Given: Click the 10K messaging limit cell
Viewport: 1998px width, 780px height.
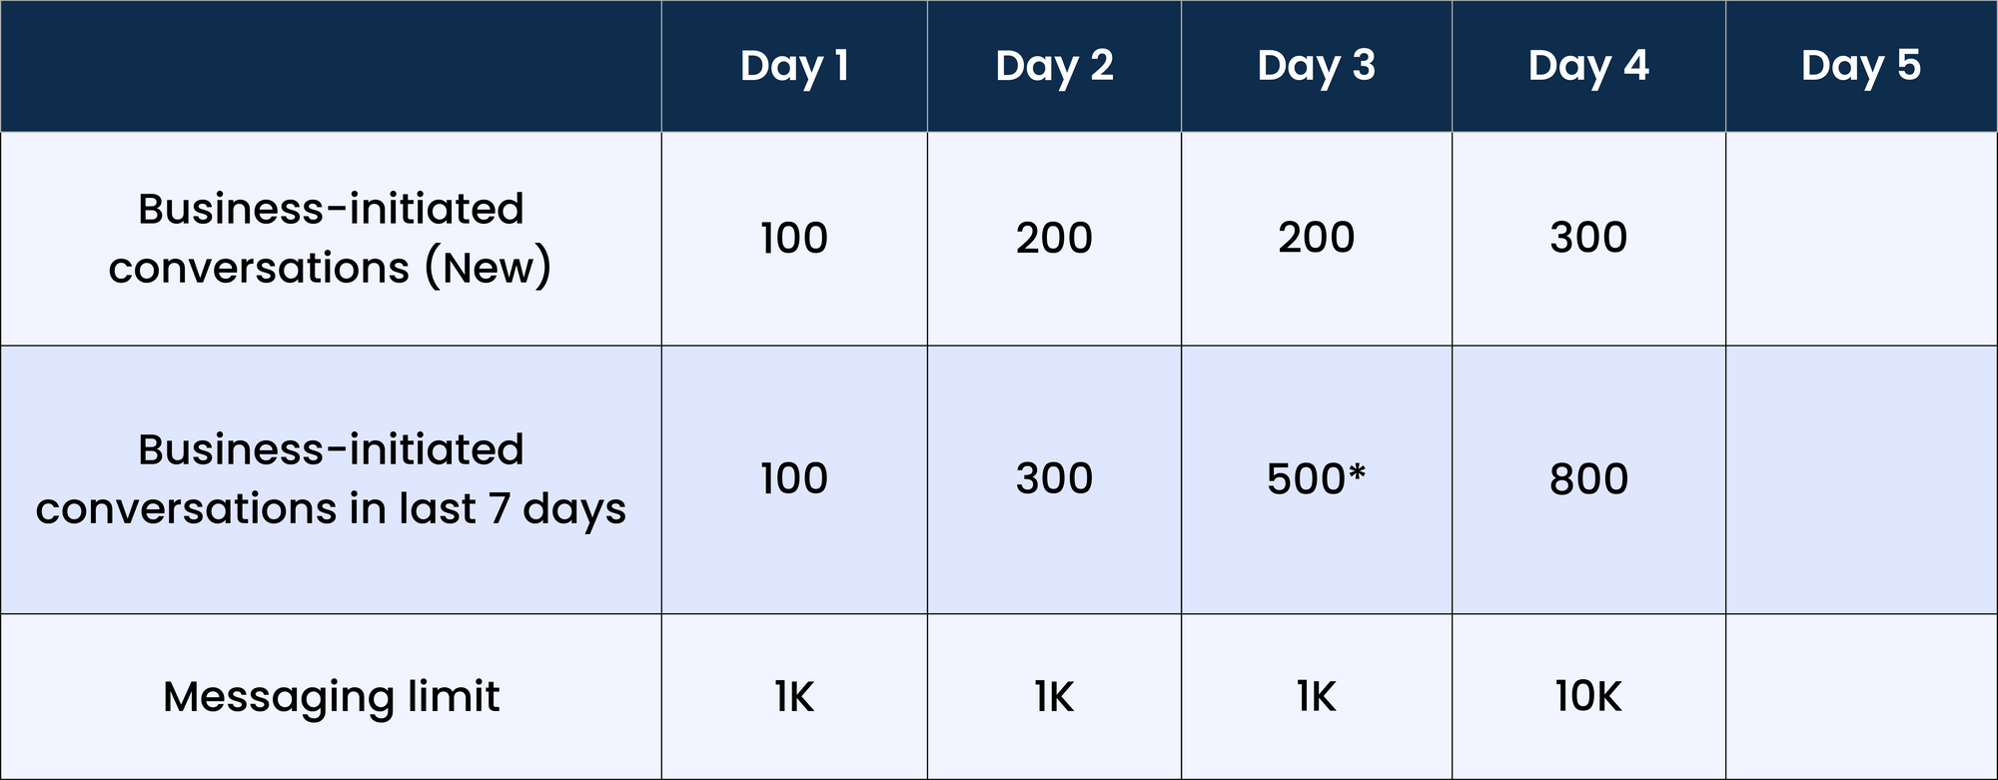Looking at the screenshot, I should coord(1588,697).
